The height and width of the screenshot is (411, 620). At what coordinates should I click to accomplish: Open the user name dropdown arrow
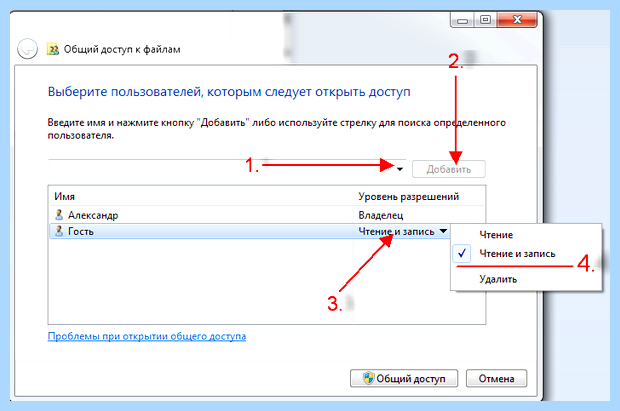tap(400, 169)
